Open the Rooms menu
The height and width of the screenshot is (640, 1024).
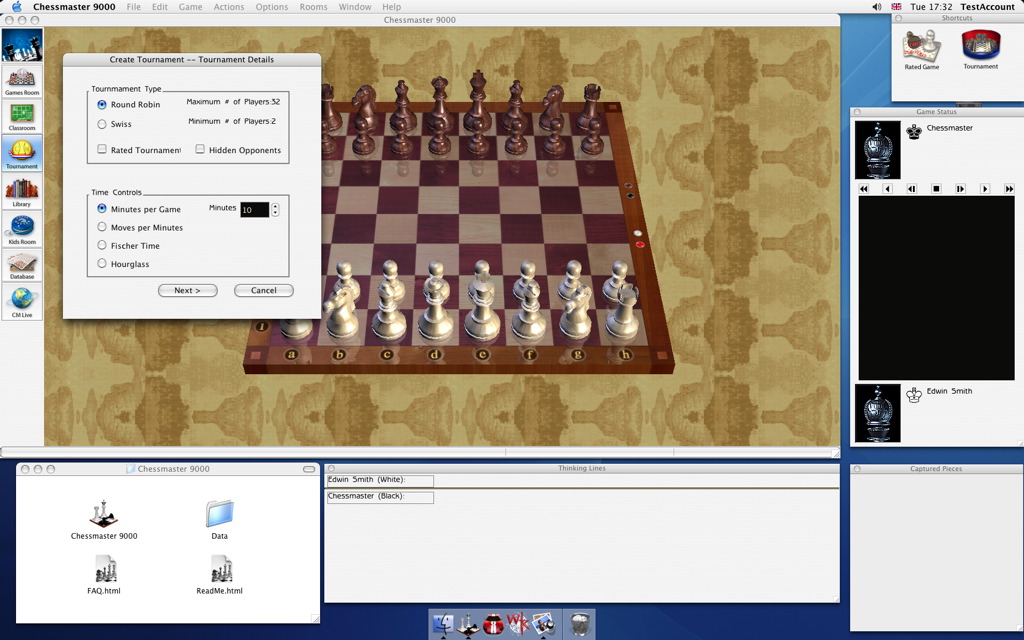(x=313, y=7)
